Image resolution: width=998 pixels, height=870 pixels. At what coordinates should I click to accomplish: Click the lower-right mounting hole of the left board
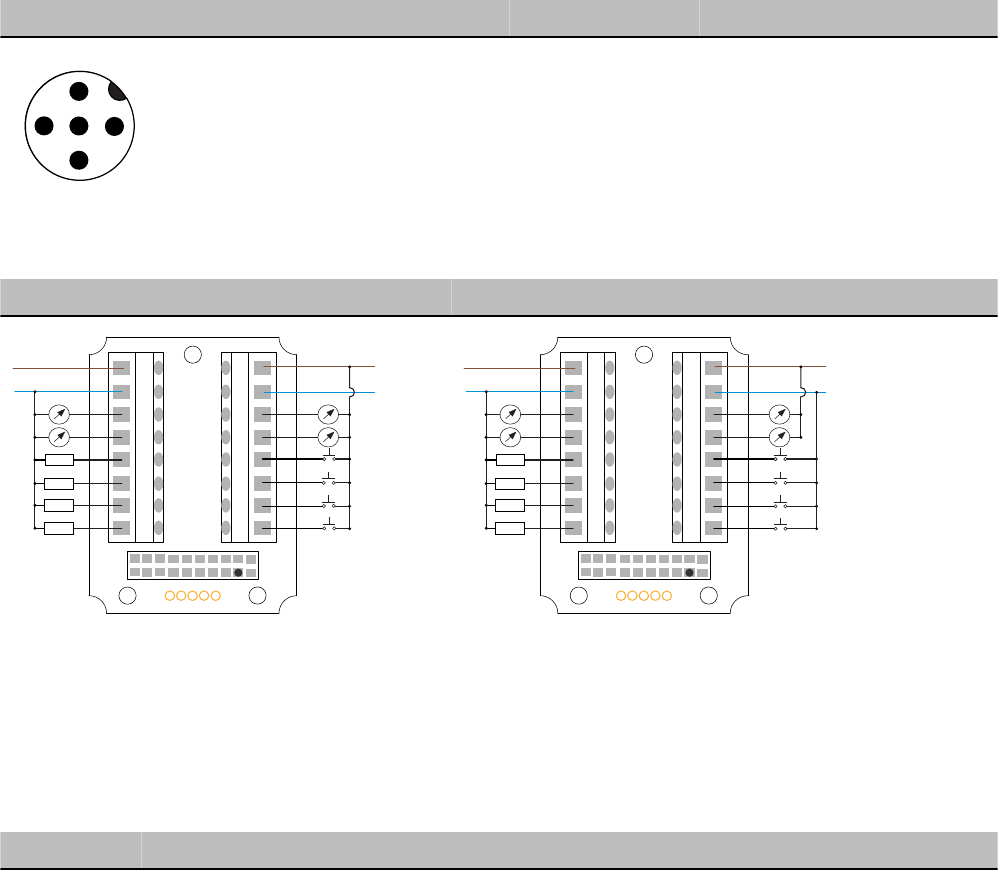[x=257, y=596]
